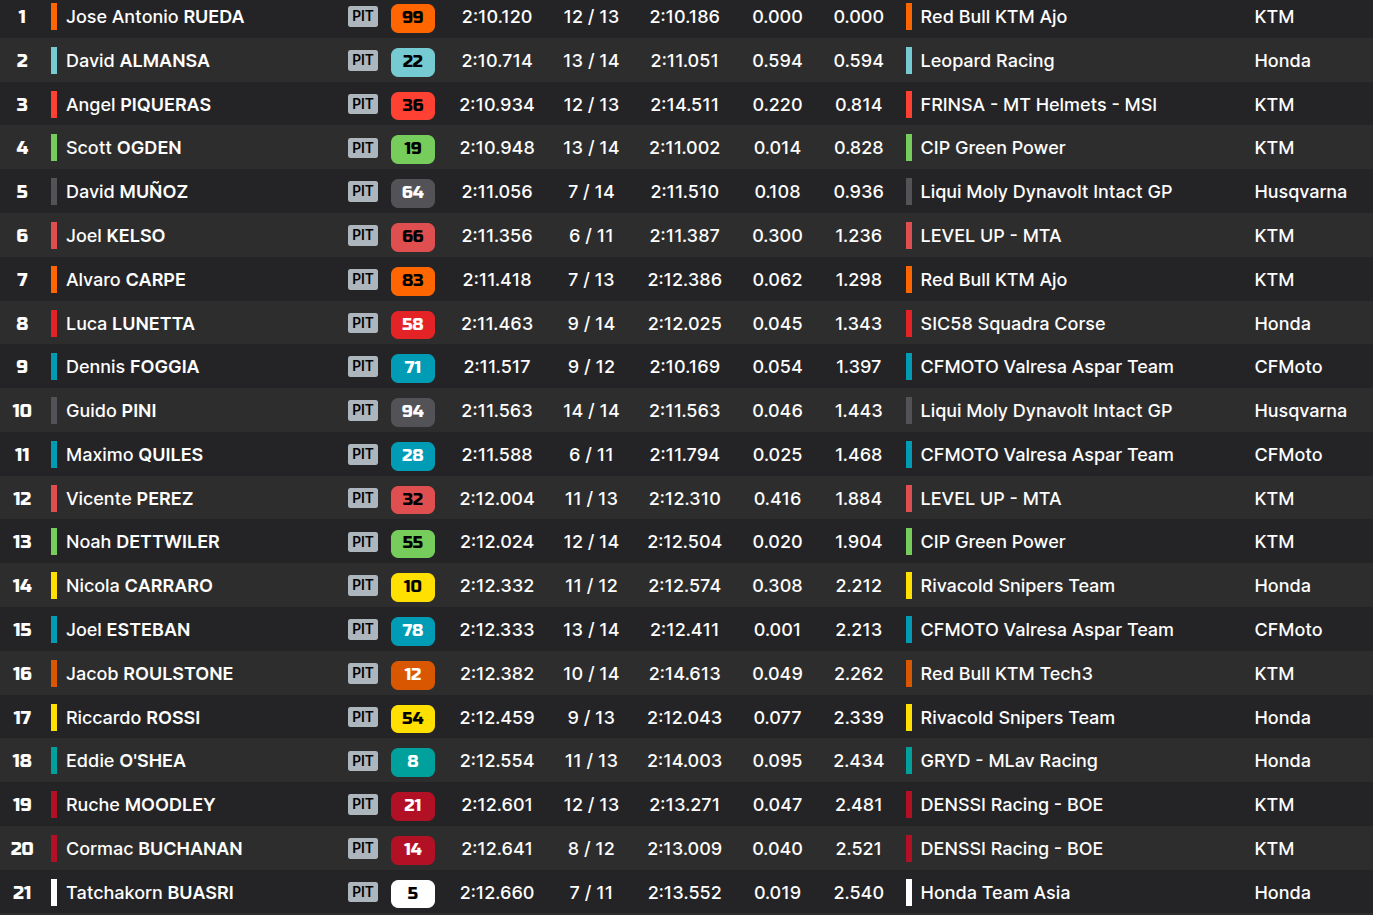Click the PIT badge next to Jose Antonio RUEDA
The height and width of the screenshot is (915, 1373).
click(362, 17)
